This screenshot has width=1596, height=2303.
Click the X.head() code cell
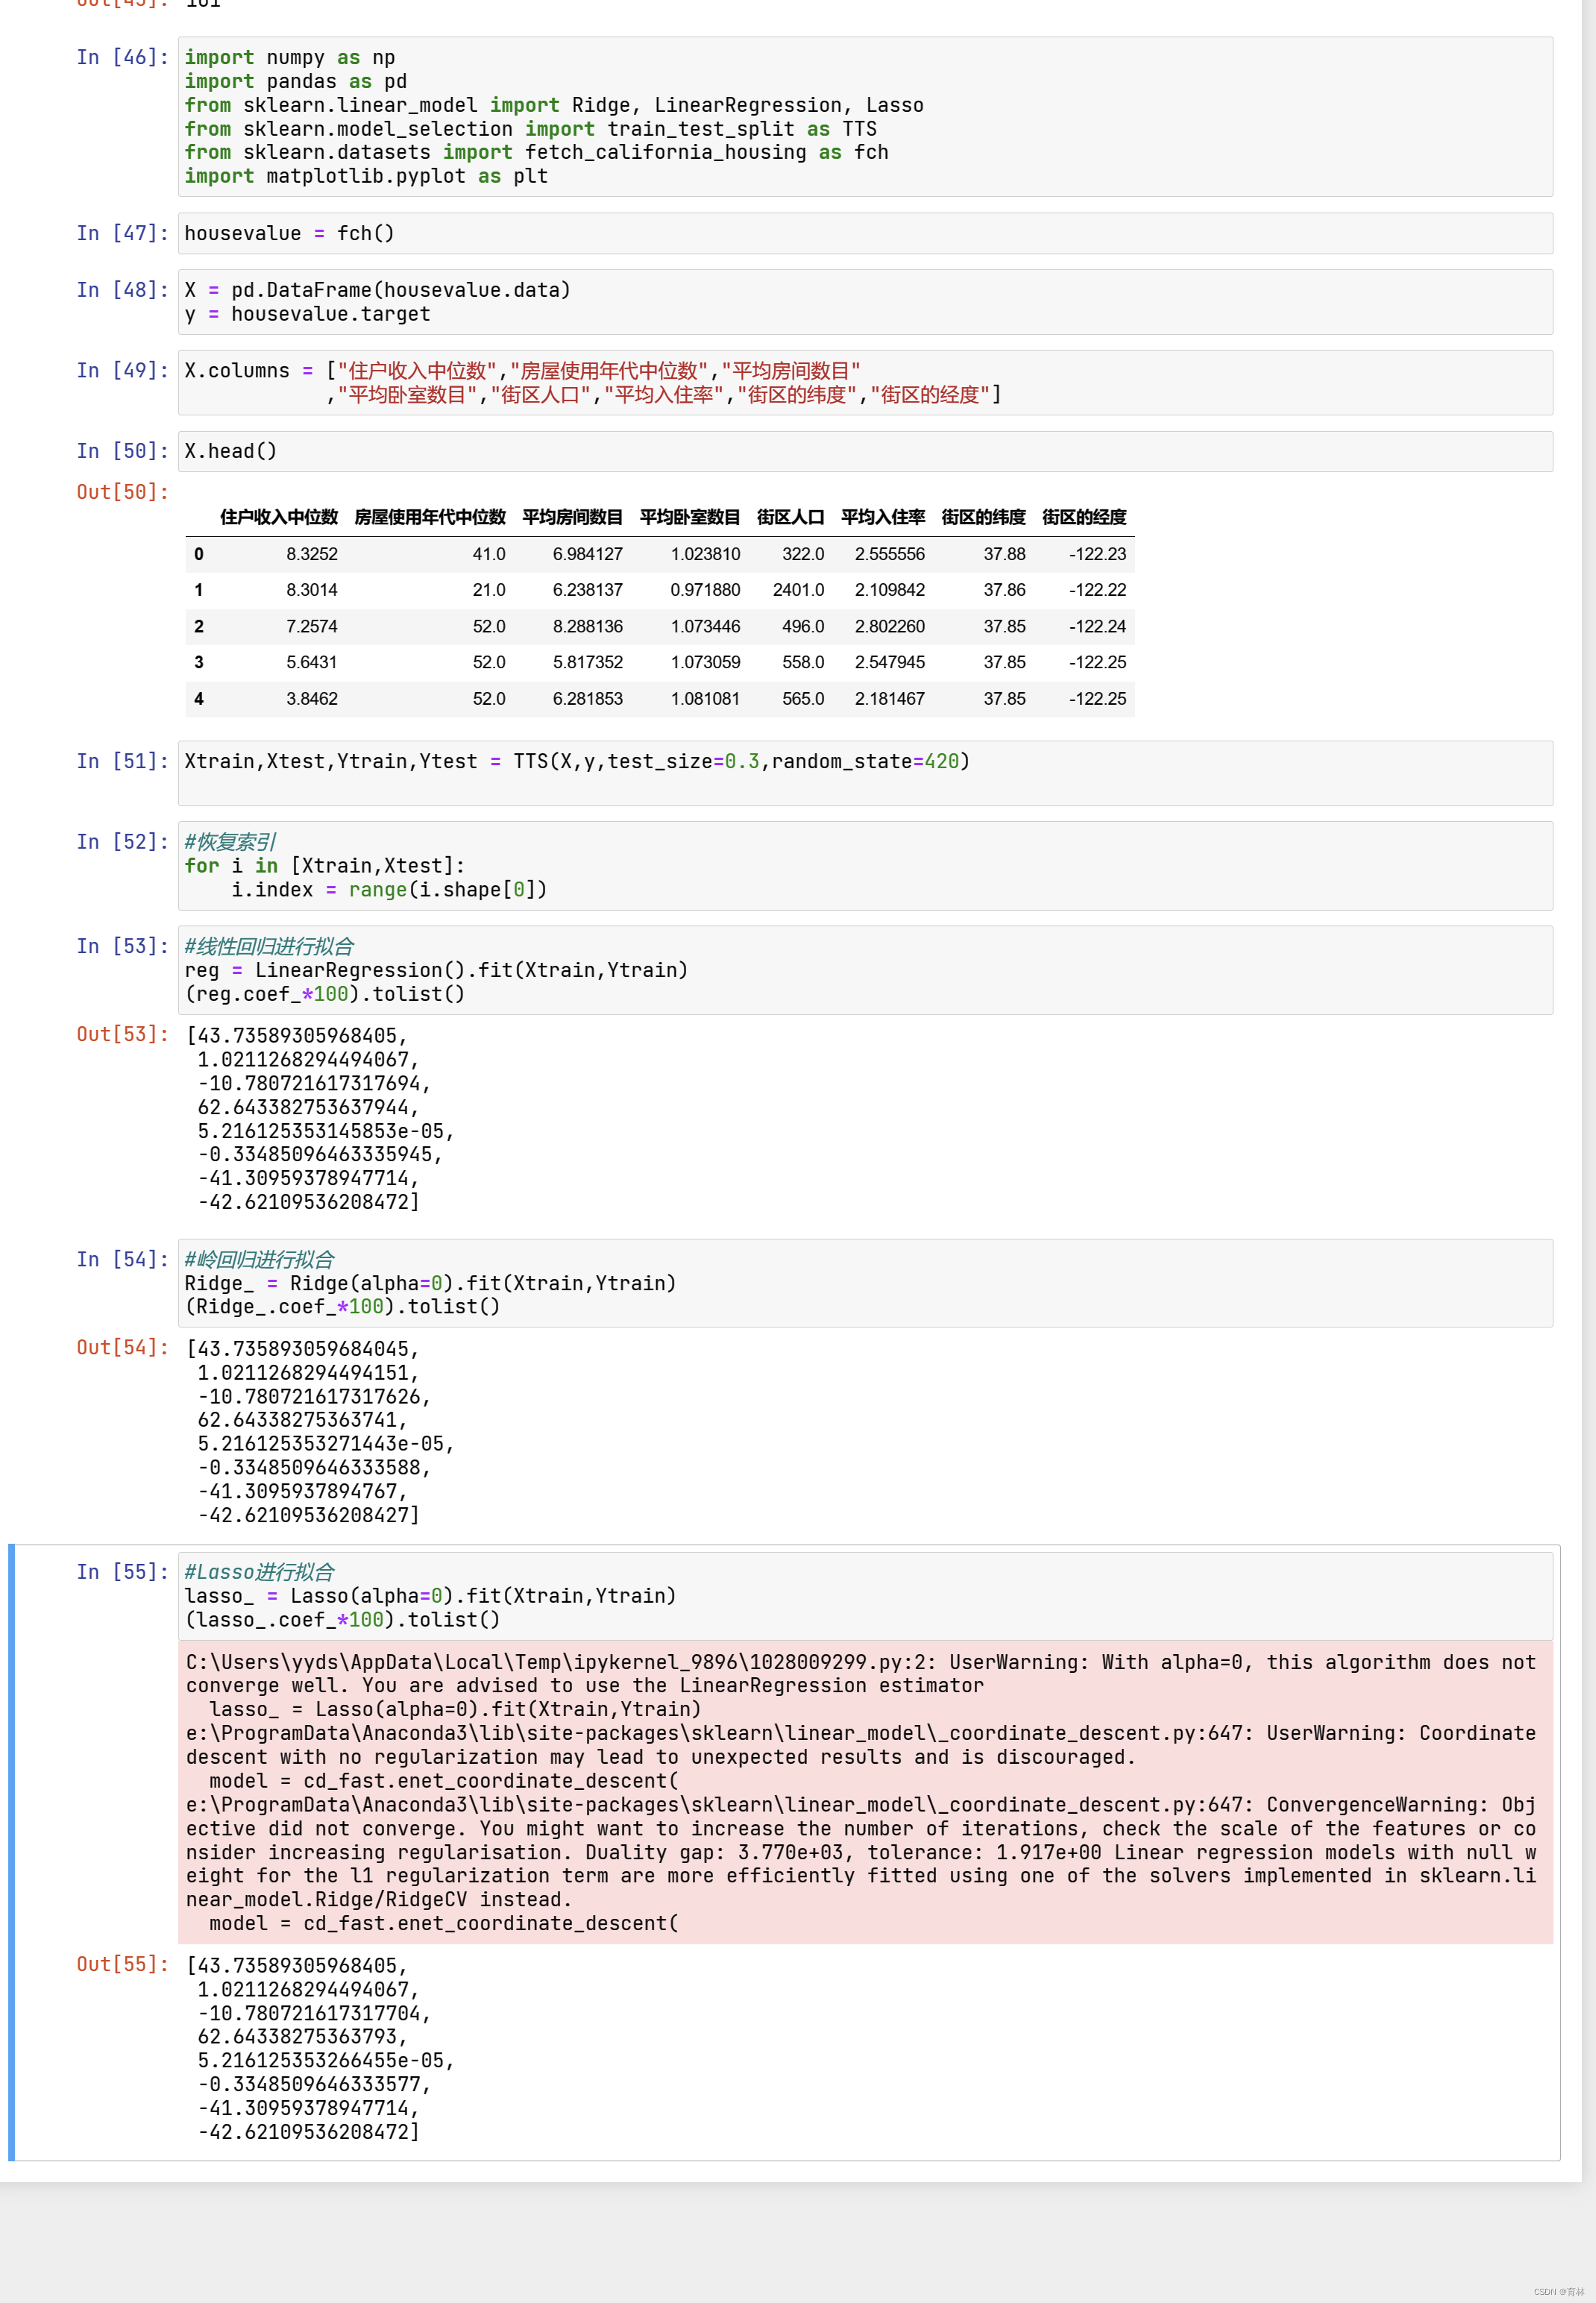[x=865, y=451]
